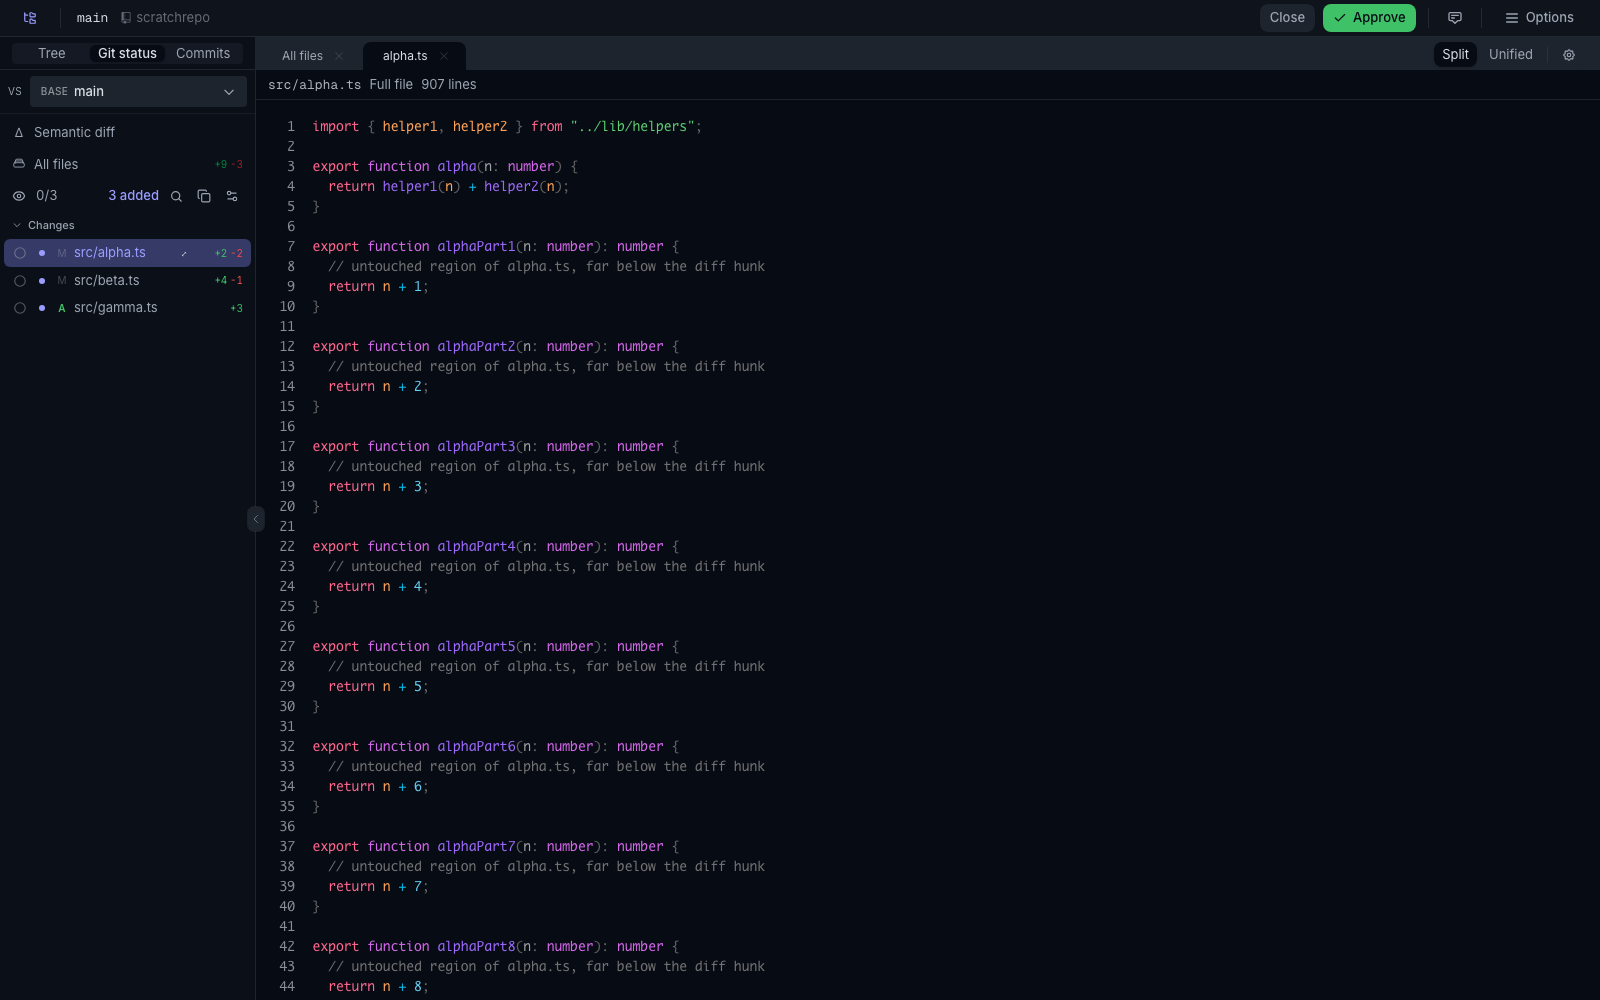Click the app logo icon
1600x1000 pixels.
pyautogui.click(x=30, y=18)
